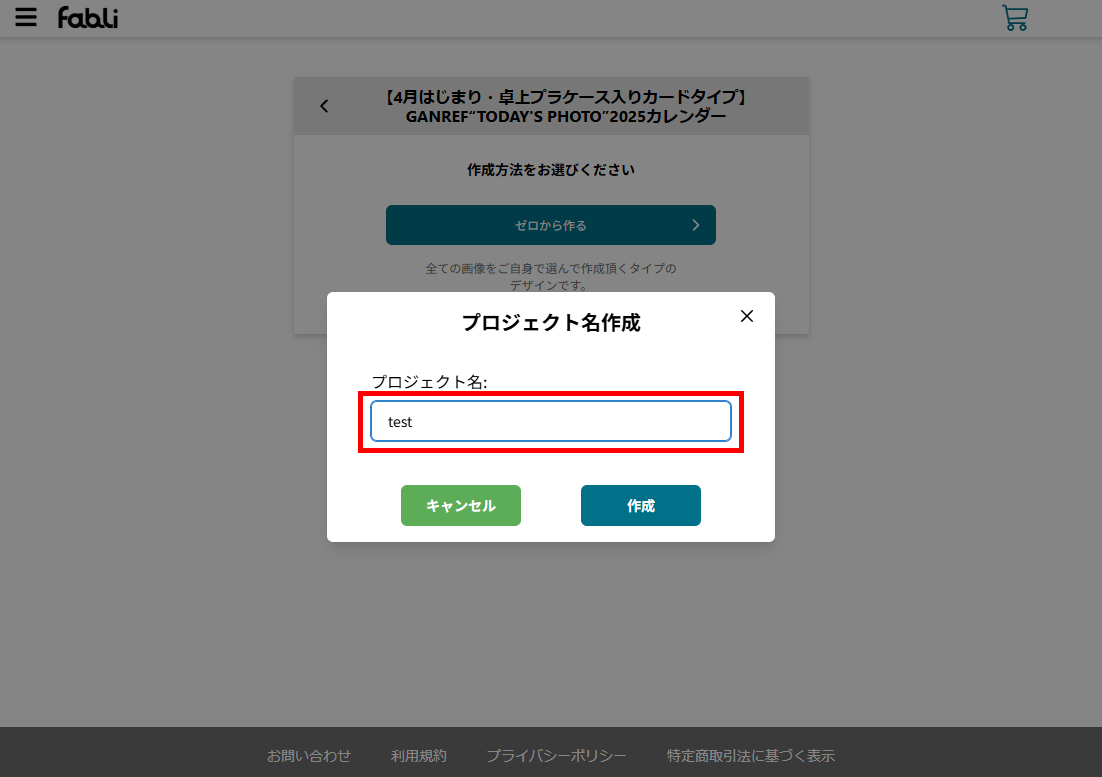Open the shopping cart

(x=1015, y=18)
